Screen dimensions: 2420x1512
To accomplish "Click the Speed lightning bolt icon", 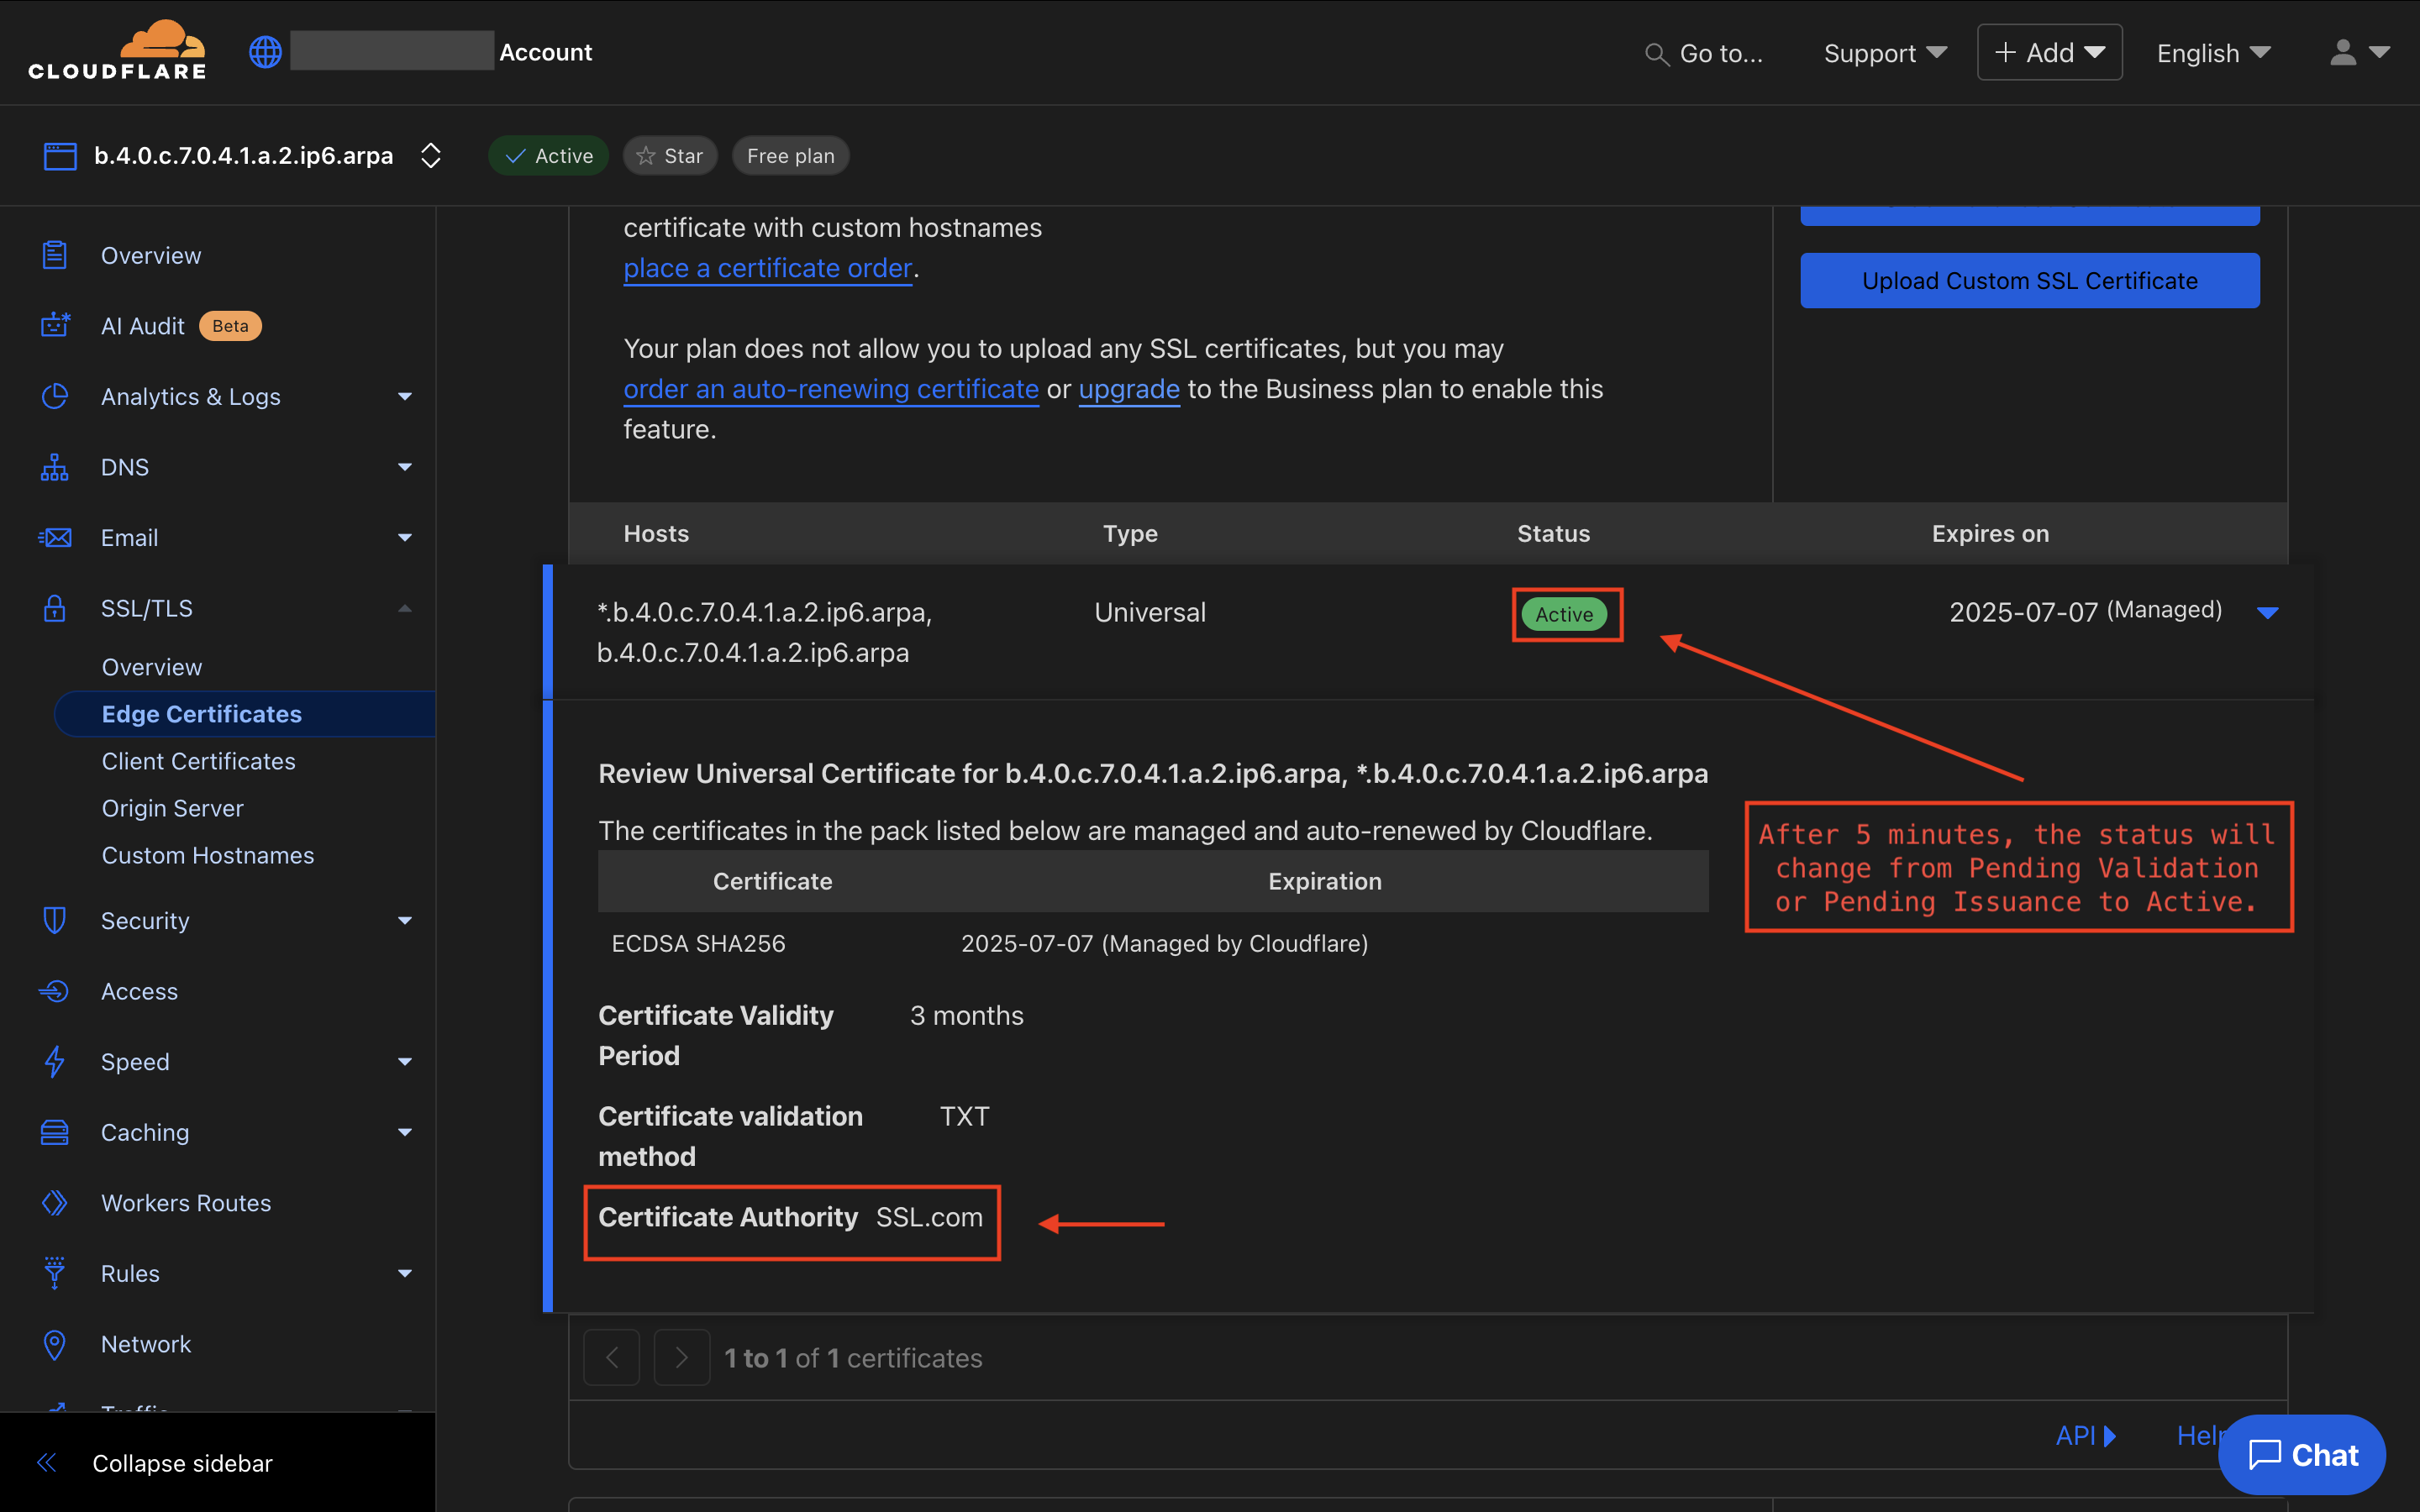I will (x=54, y=1061).
